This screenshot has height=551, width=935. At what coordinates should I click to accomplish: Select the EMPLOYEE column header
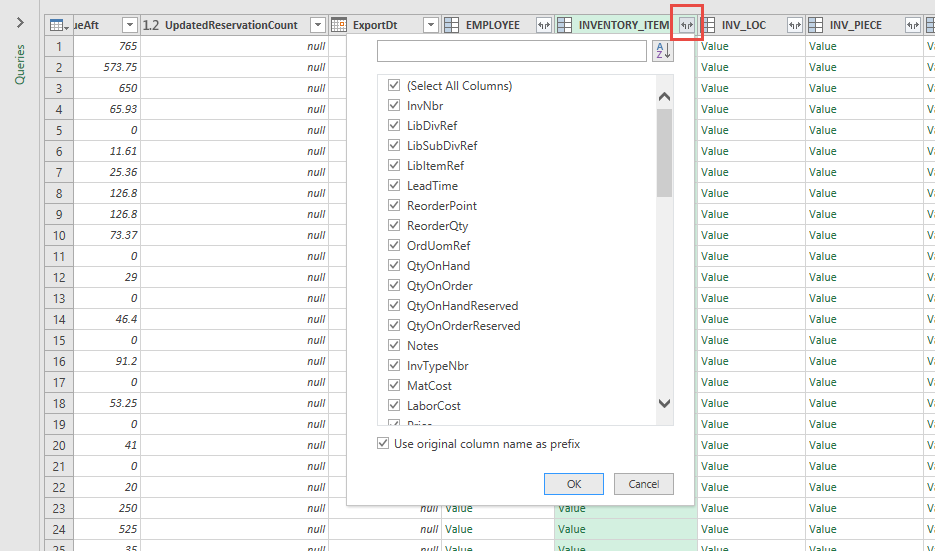tap(493, 25)
